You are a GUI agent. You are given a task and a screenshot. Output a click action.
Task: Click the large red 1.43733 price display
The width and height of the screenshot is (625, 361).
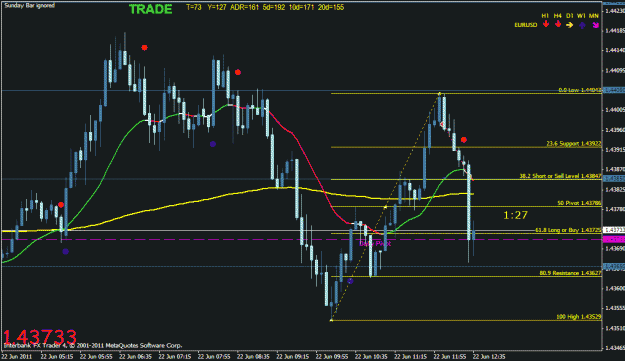40,337
